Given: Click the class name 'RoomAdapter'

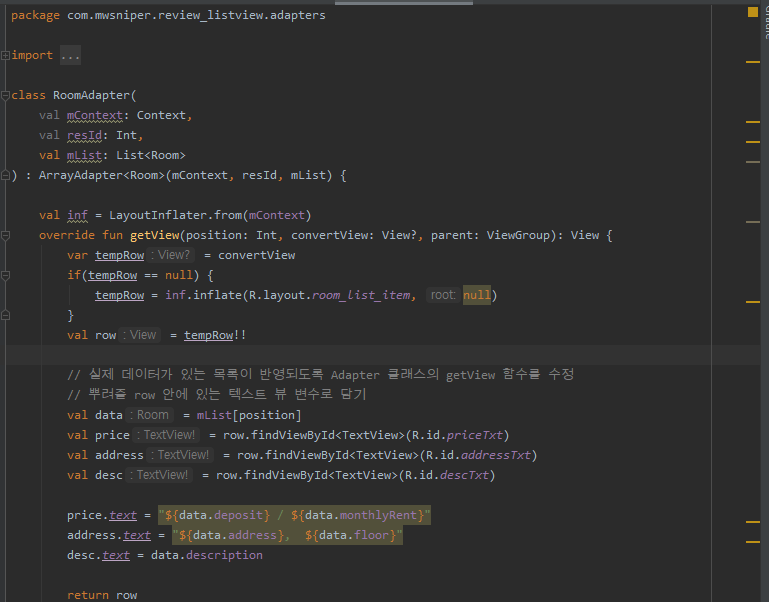Looking at the screenshot, I should (91, 95).
